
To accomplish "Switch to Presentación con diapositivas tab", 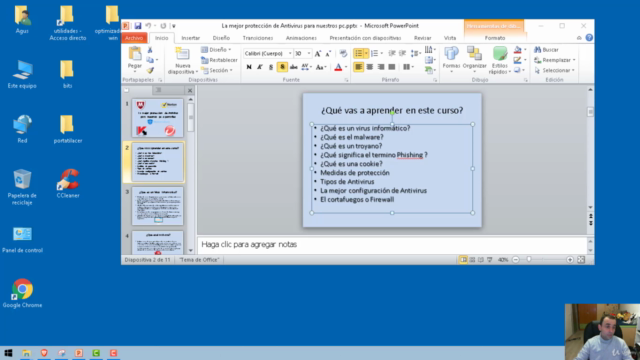I will 365,38.
